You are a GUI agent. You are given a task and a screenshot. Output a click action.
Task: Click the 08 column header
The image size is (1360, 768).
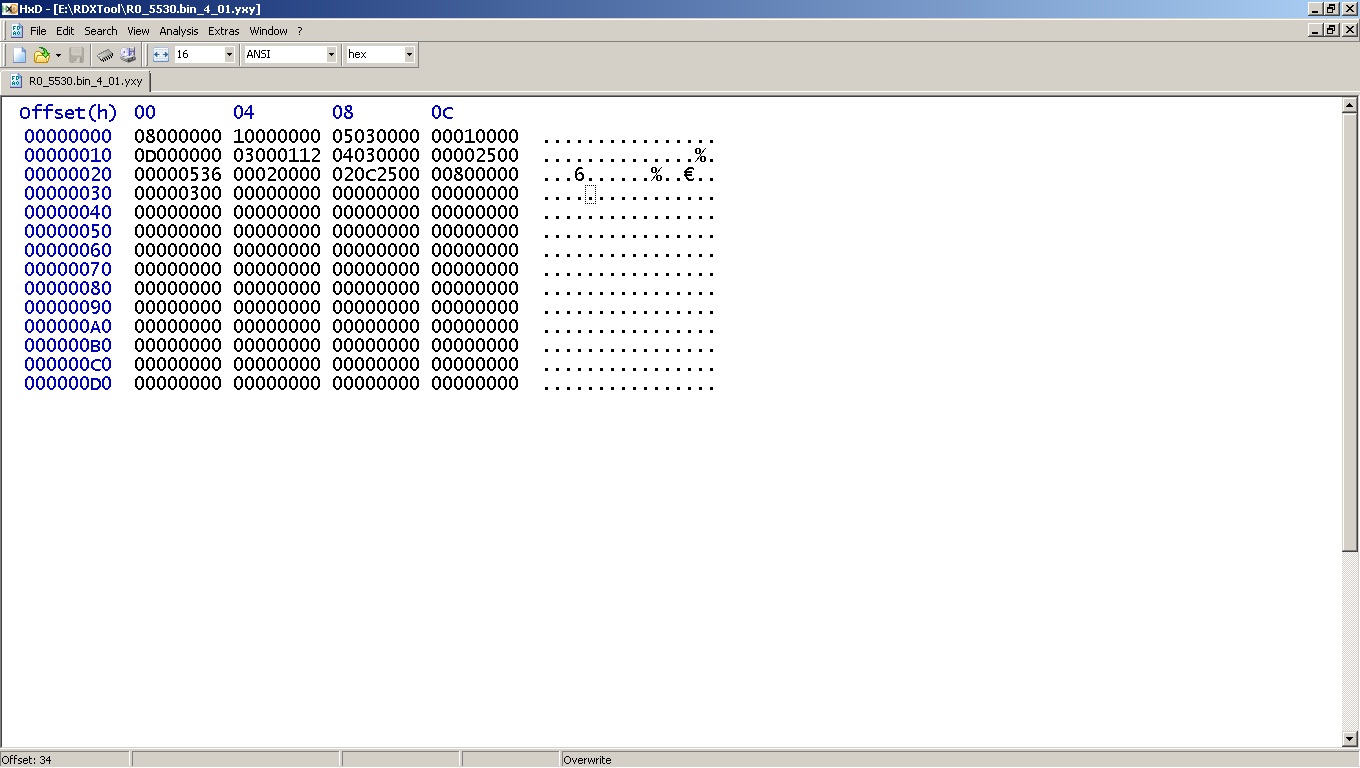[x=343, y=112]
